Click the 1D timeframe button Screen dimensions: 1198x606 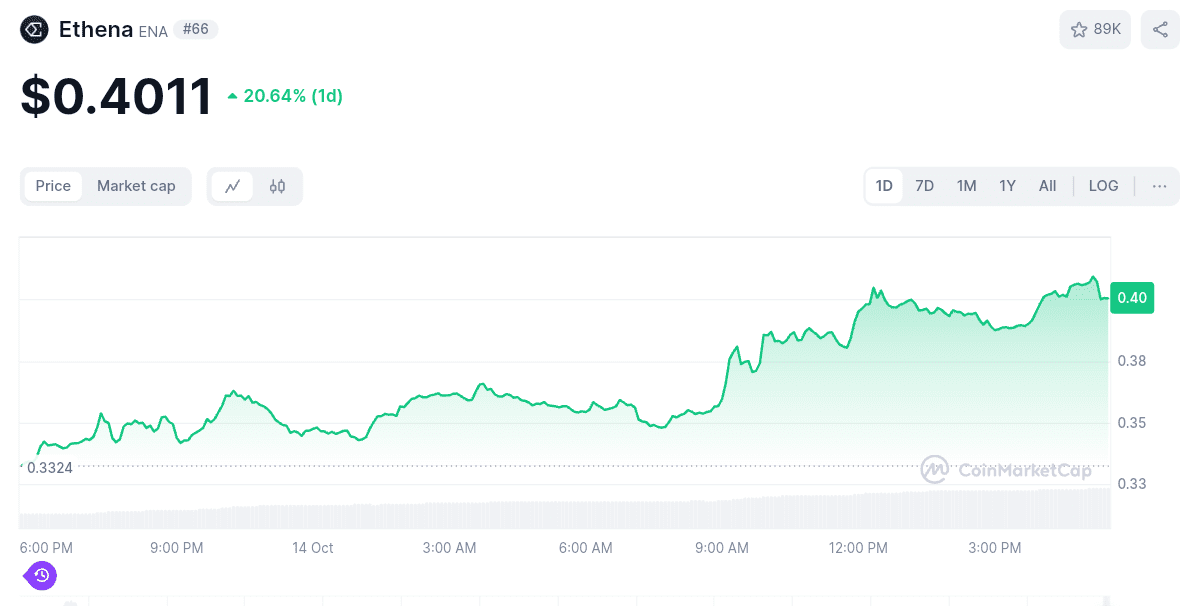point(884,185)
